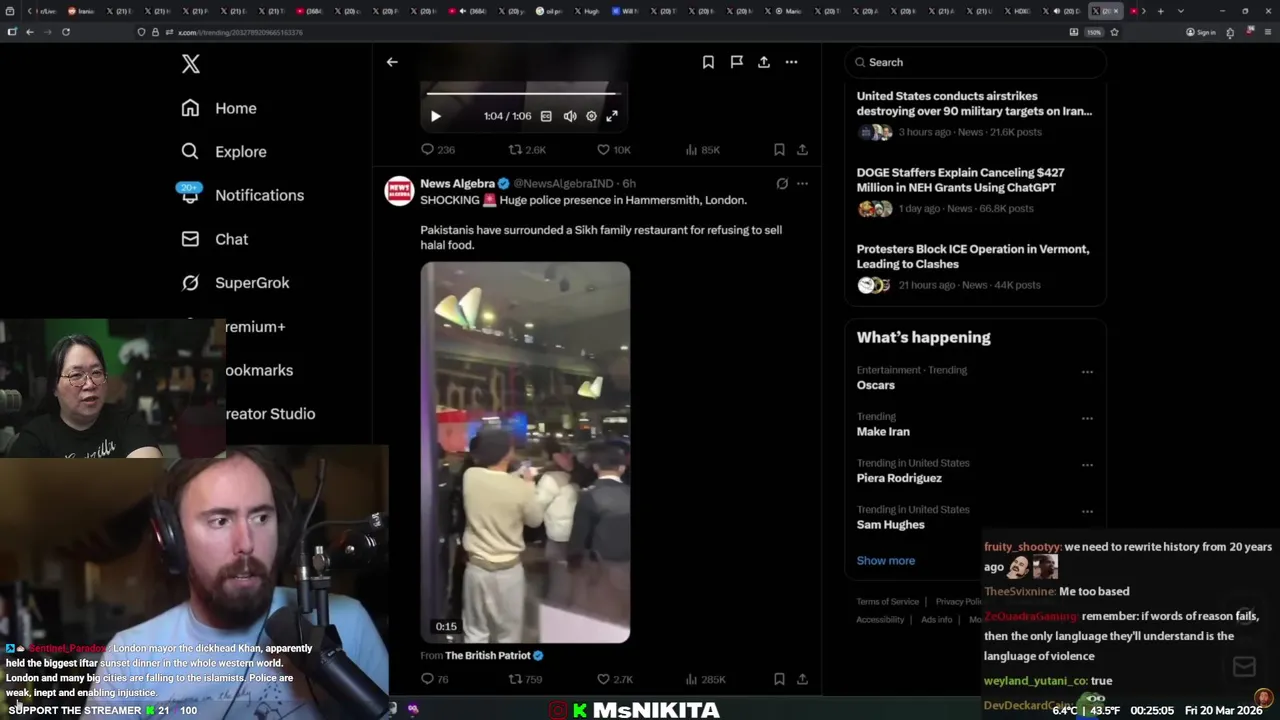The height and width of the screenshot is (720, 1280).
Task: Click the flag icon in header bar
Action: tap(736, 62)
